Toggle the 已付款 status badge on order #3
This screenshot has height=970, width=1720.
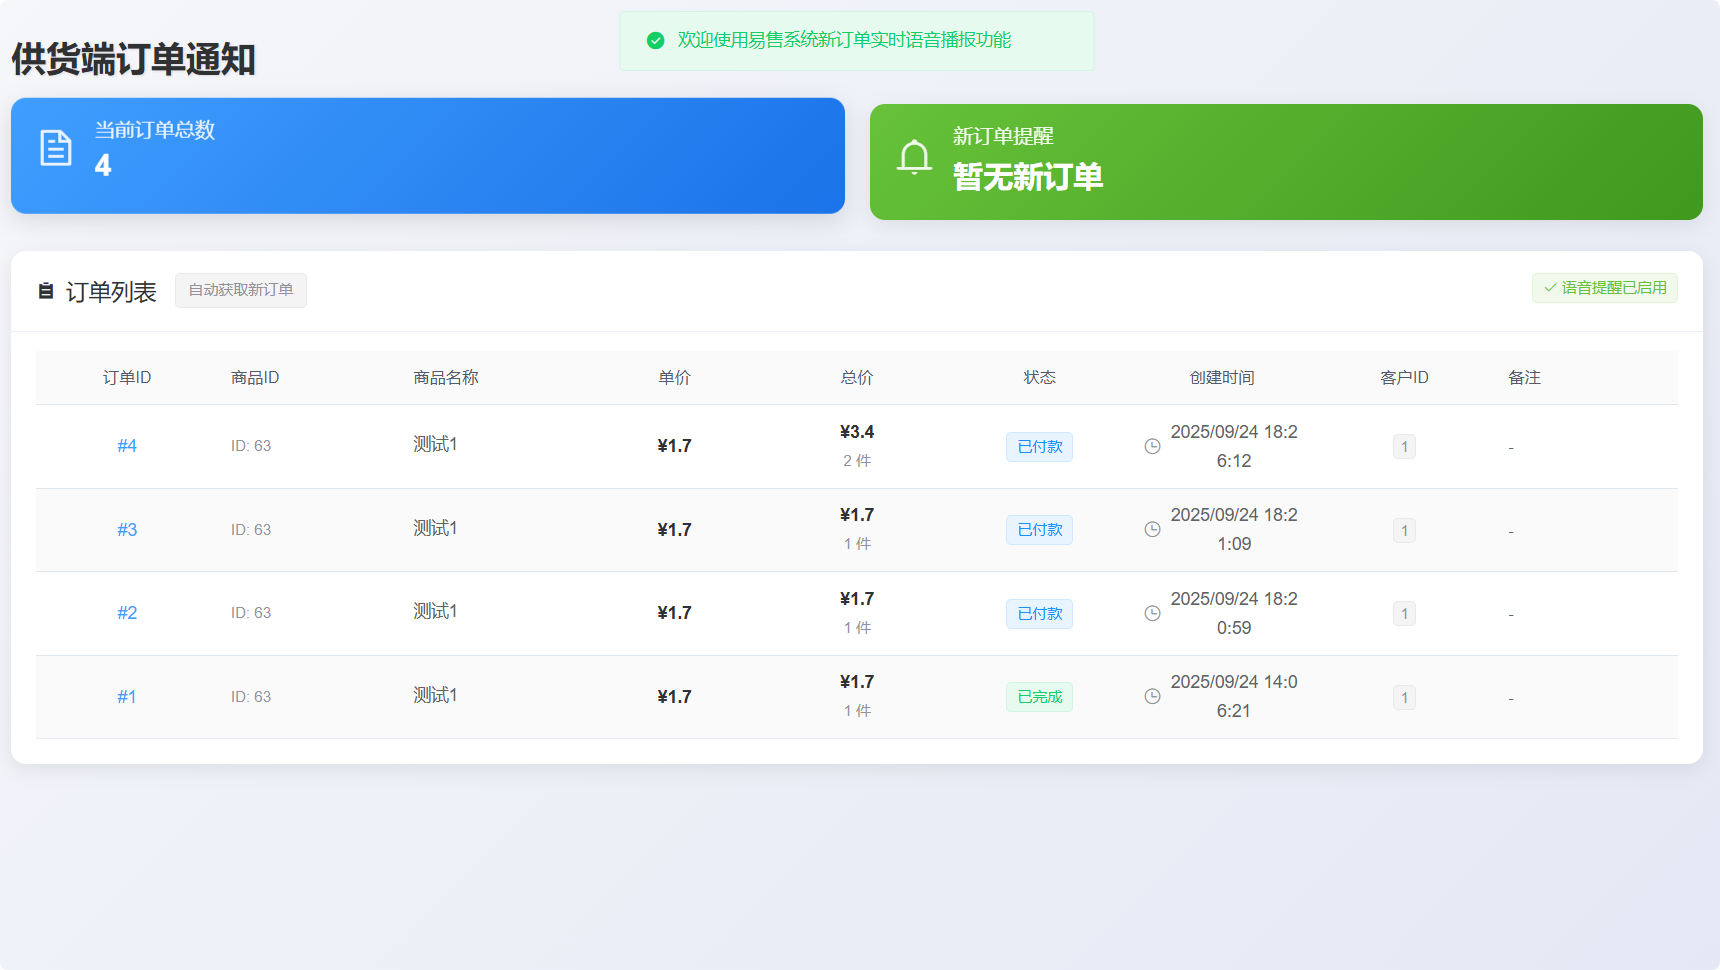pyautogui.click(x=1039, y=530)
